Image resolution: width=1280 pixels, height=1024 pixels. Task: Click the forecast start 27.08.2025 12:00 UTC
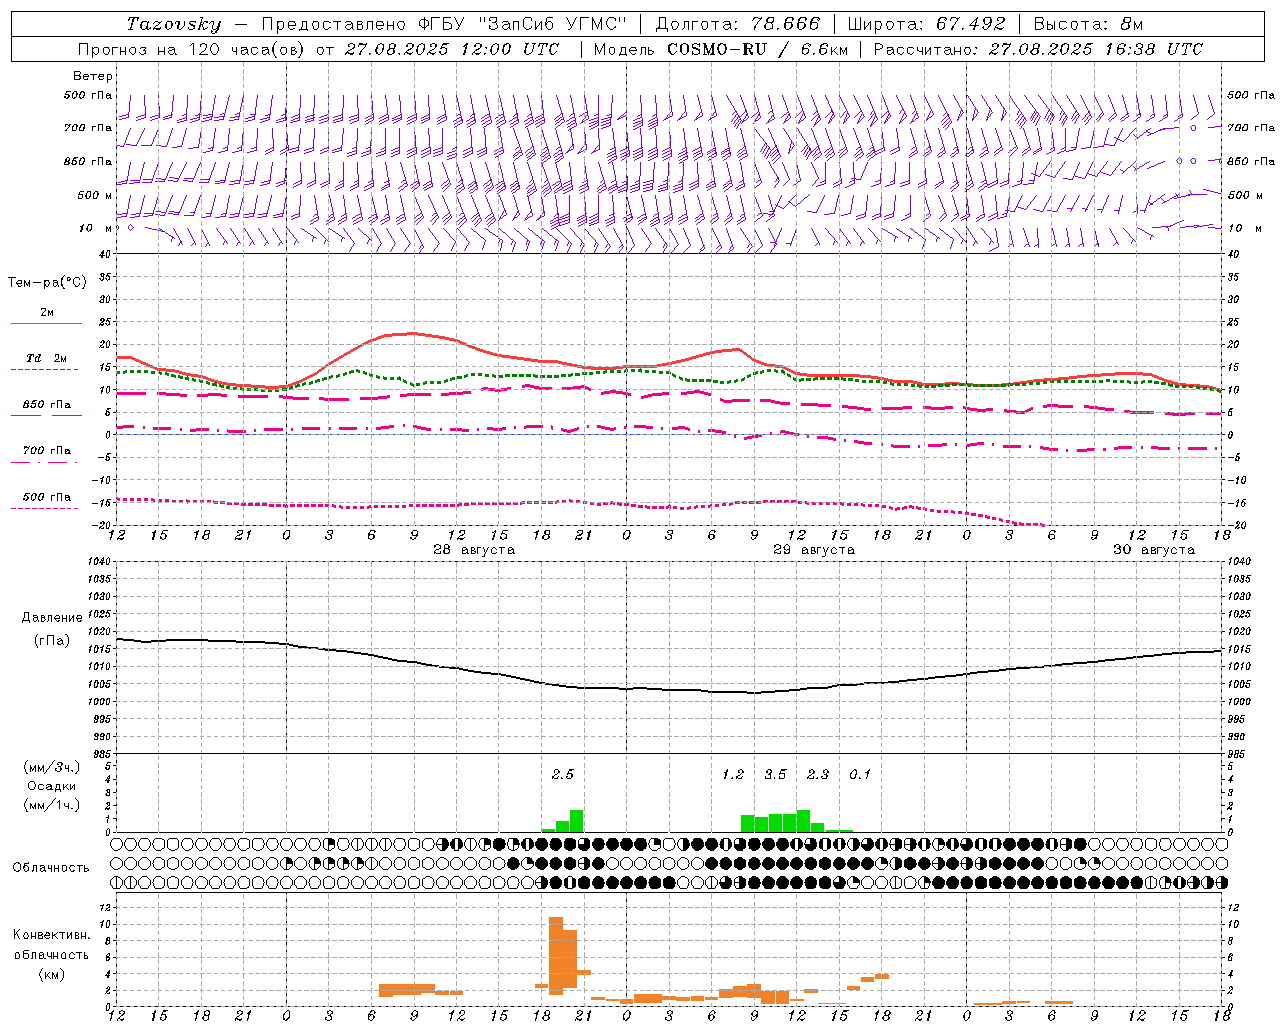[x=452, y=49]
